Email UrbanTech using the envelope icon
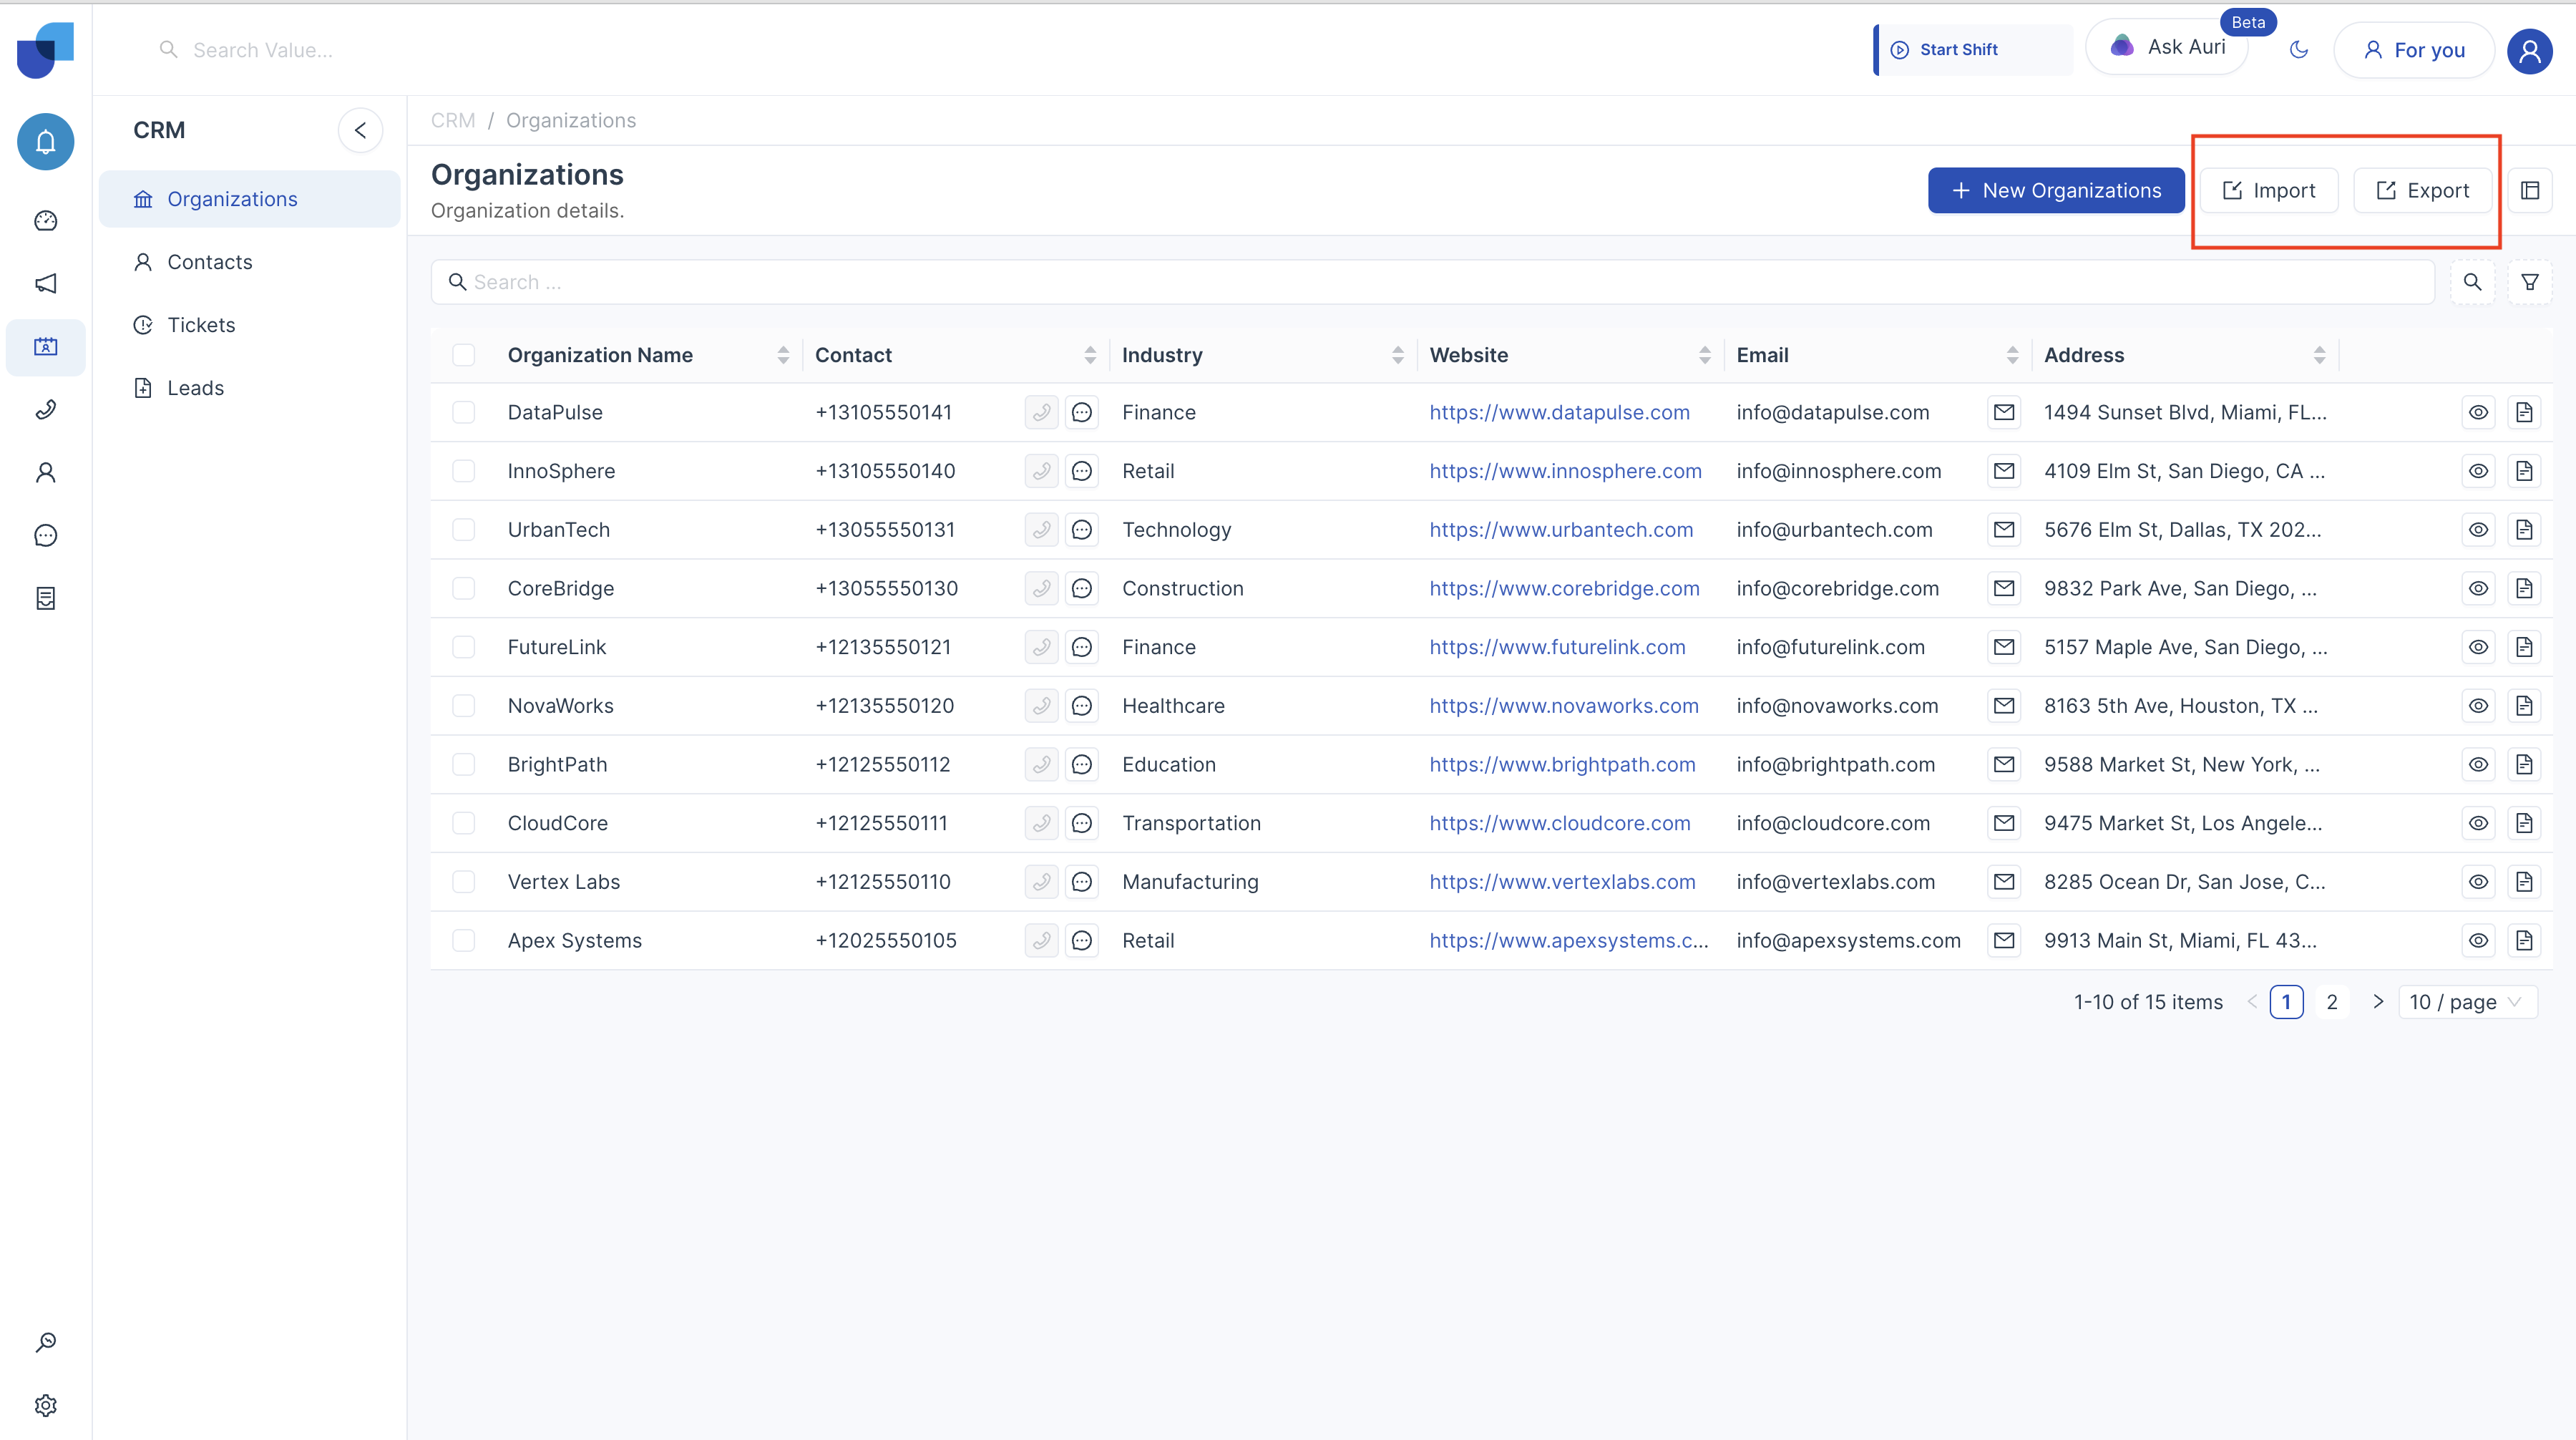Screen dimensions: 2576x1440 click(x=2003, y=529)
